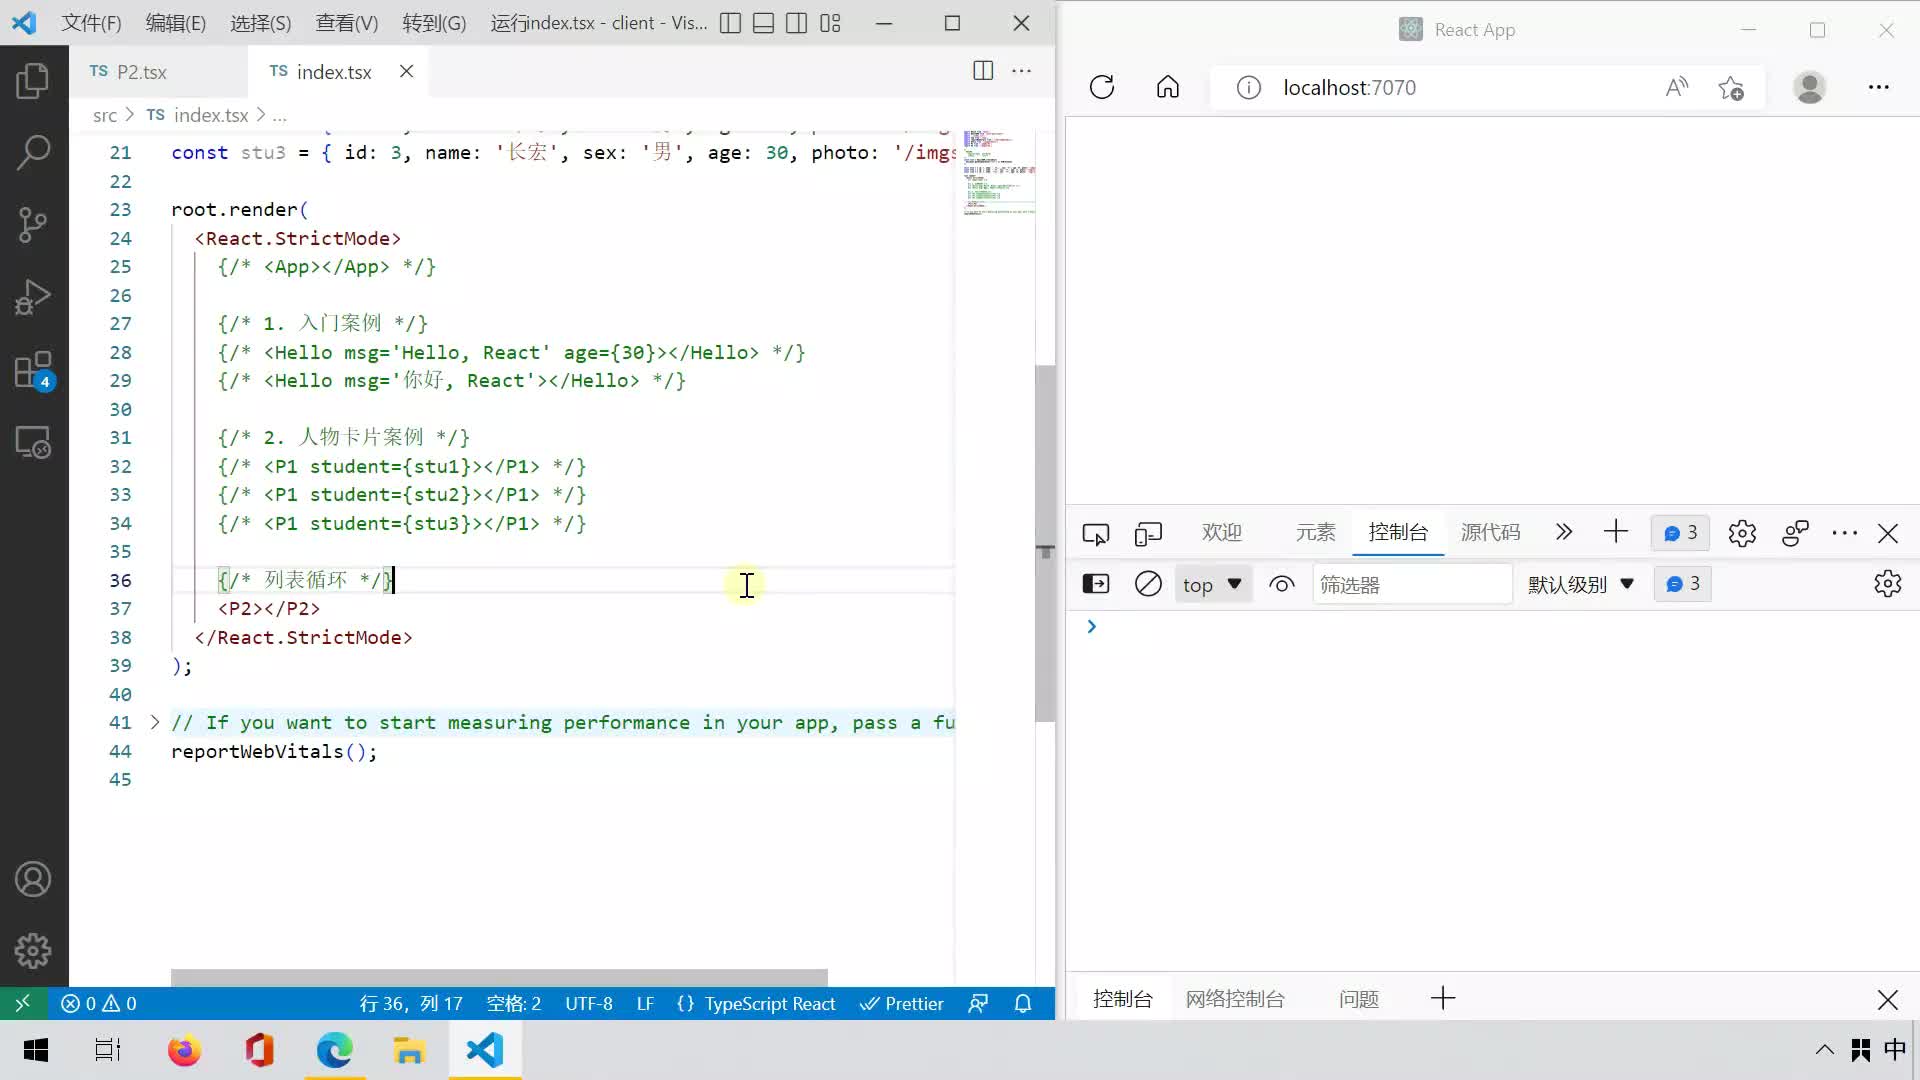The height and width of the screenshot is (1080, 1920).
Task: Add this page to favorites
Action: [x=1731, y=88]
